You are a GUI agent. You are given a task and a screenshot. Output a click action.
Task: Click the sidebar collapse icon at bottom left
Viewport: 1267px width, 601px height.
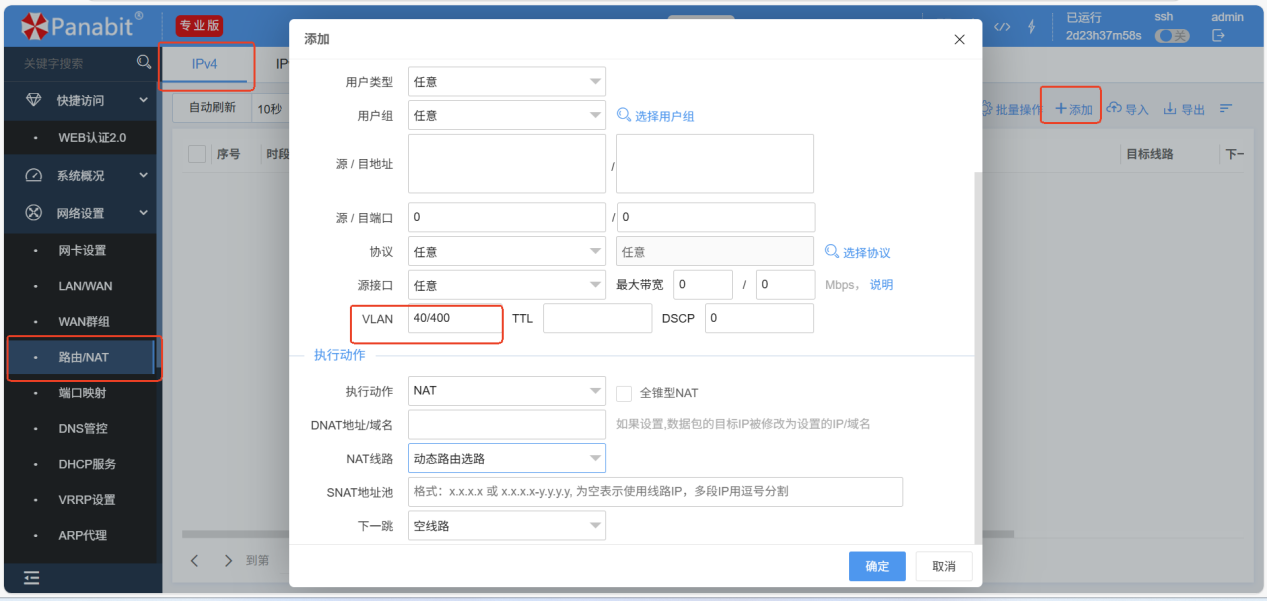pos(32,577)
